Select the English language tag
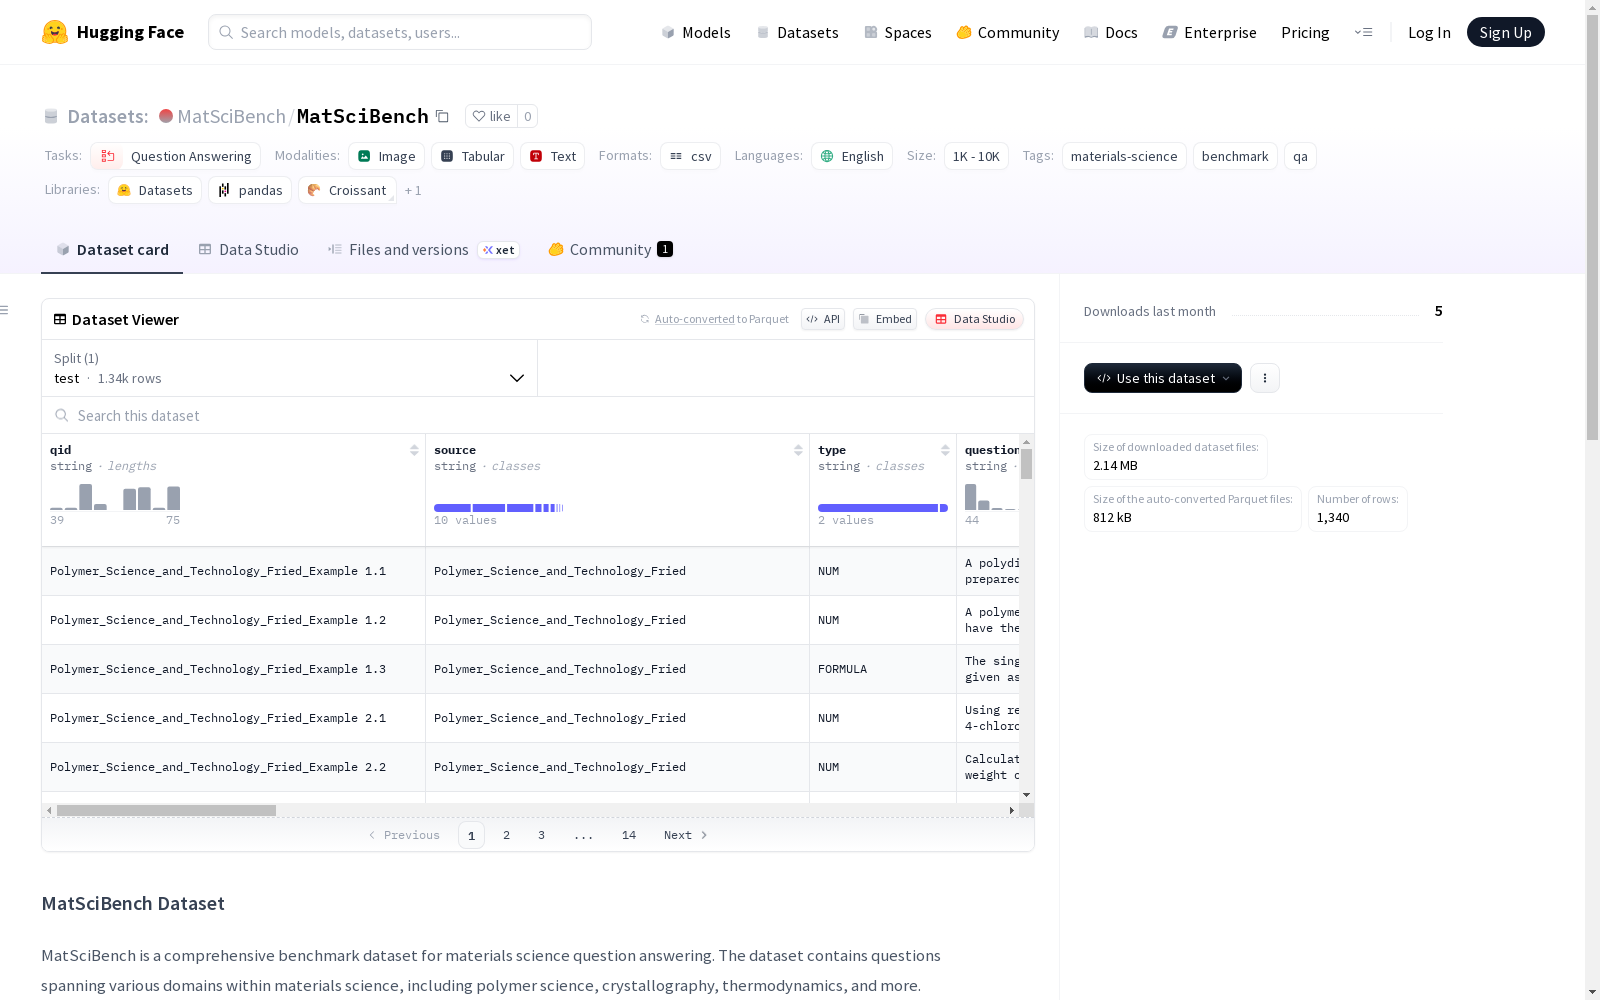The width and height of the screenshot is (1600, 1000). [852, 156]
